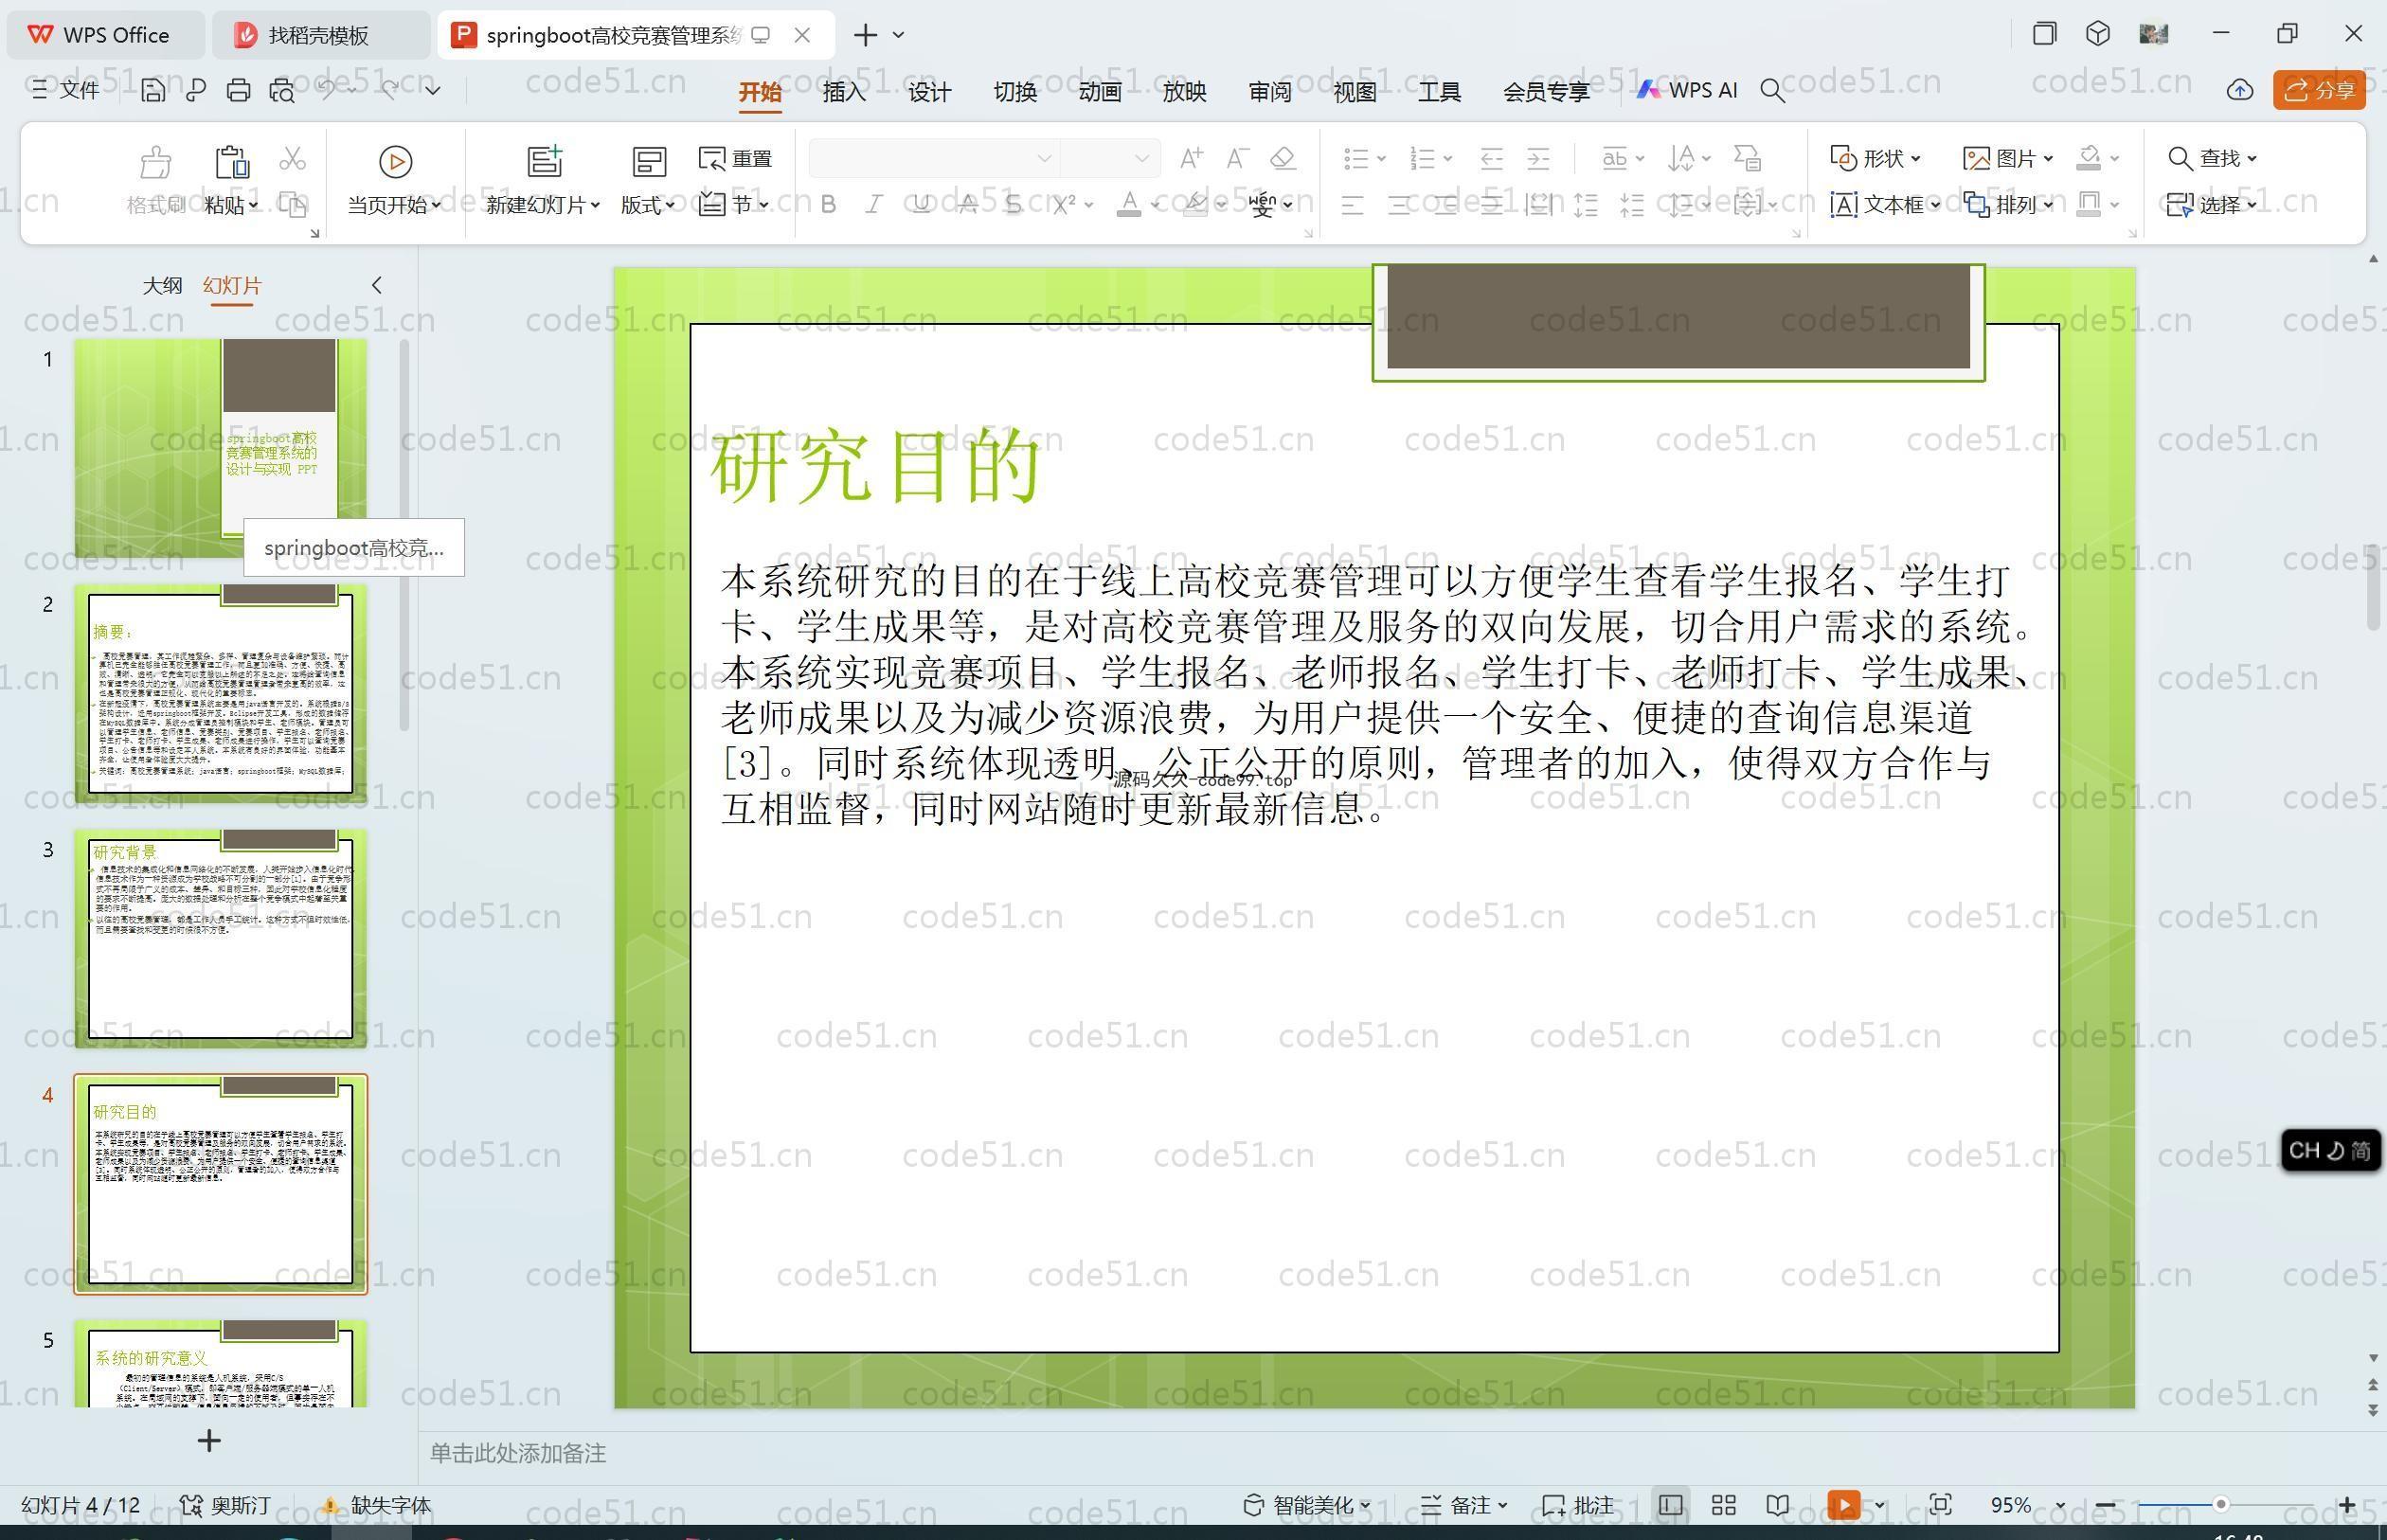Switch to the Animation (动画) tab
Screen dimensions: 2387x1540
click(1099, 91)
